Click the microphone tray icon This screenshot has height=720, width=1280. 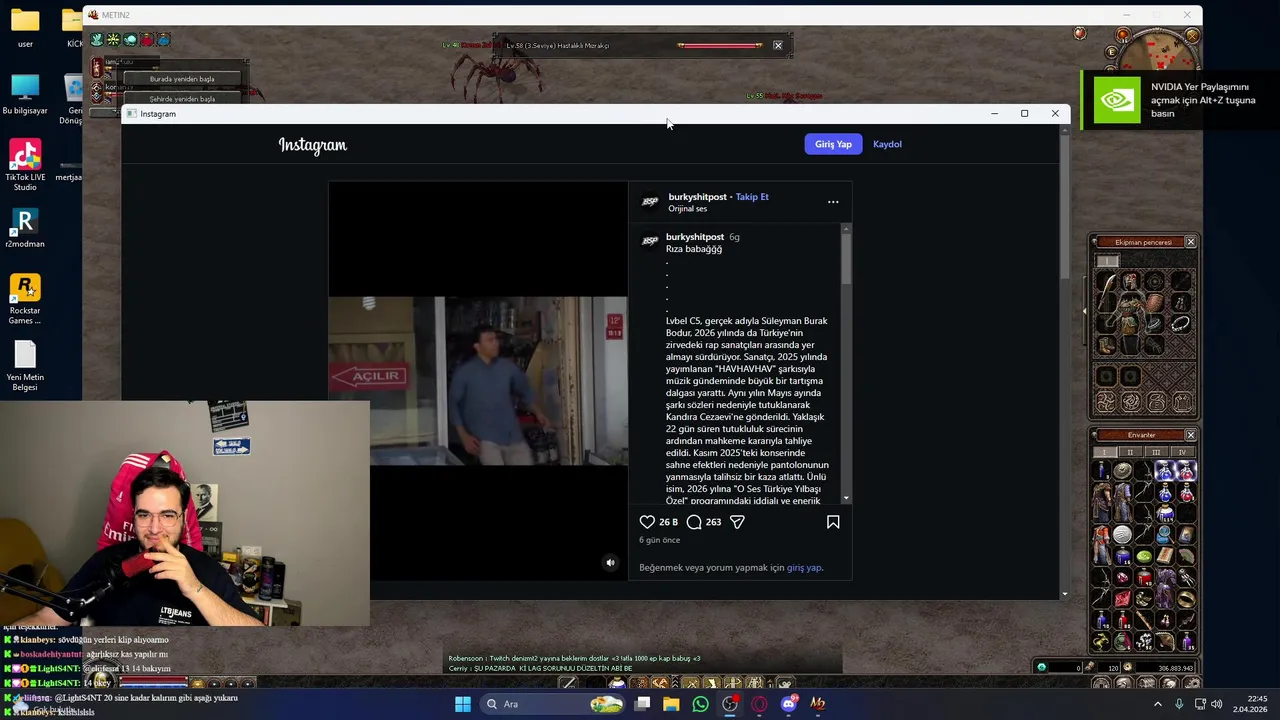[1179, 704]
